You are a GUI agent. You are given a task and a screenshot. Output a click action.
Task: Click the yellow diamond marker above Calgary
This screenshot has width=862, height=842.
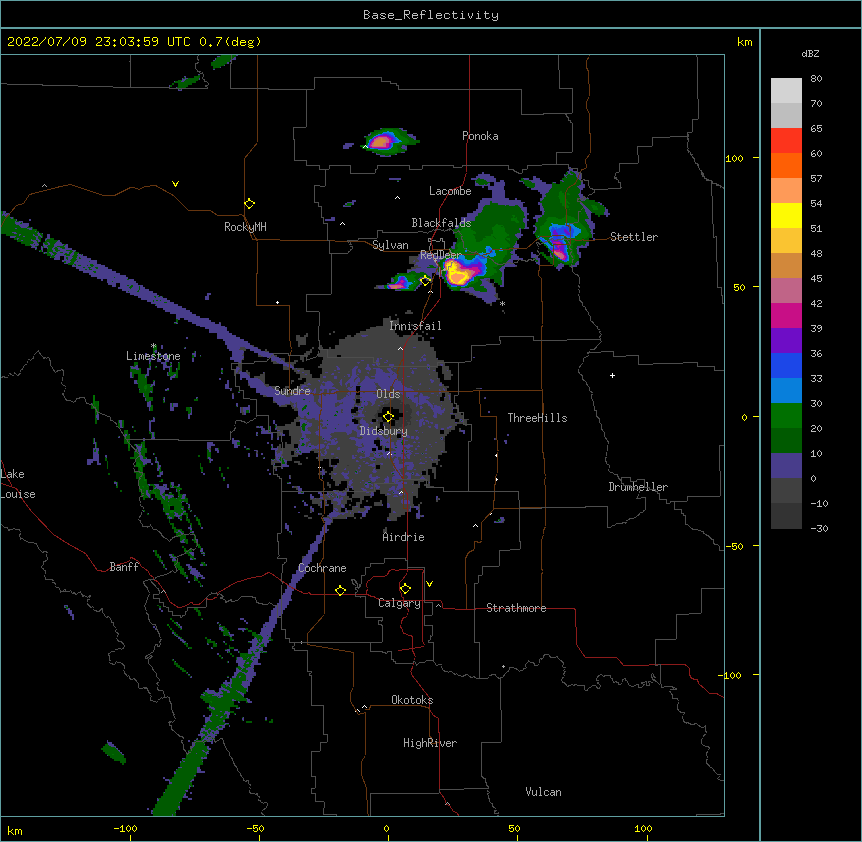tap(405, 589)
